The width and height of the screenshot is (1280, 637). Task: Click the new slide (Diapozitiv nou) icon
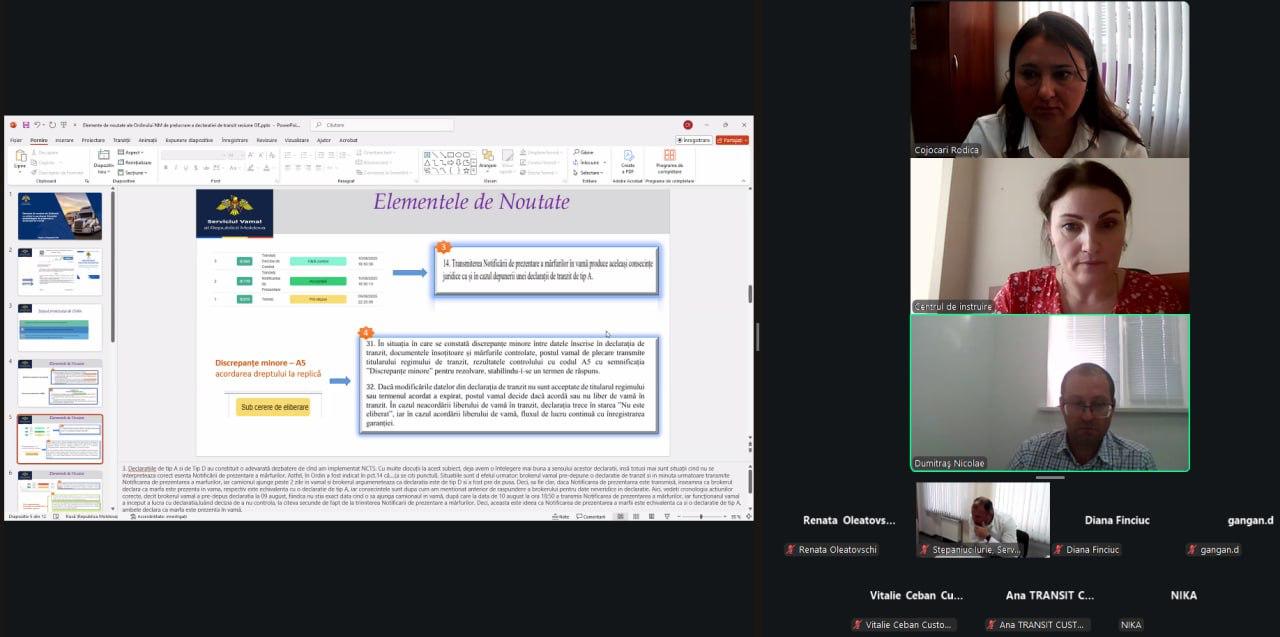click(x=103, y=158)
